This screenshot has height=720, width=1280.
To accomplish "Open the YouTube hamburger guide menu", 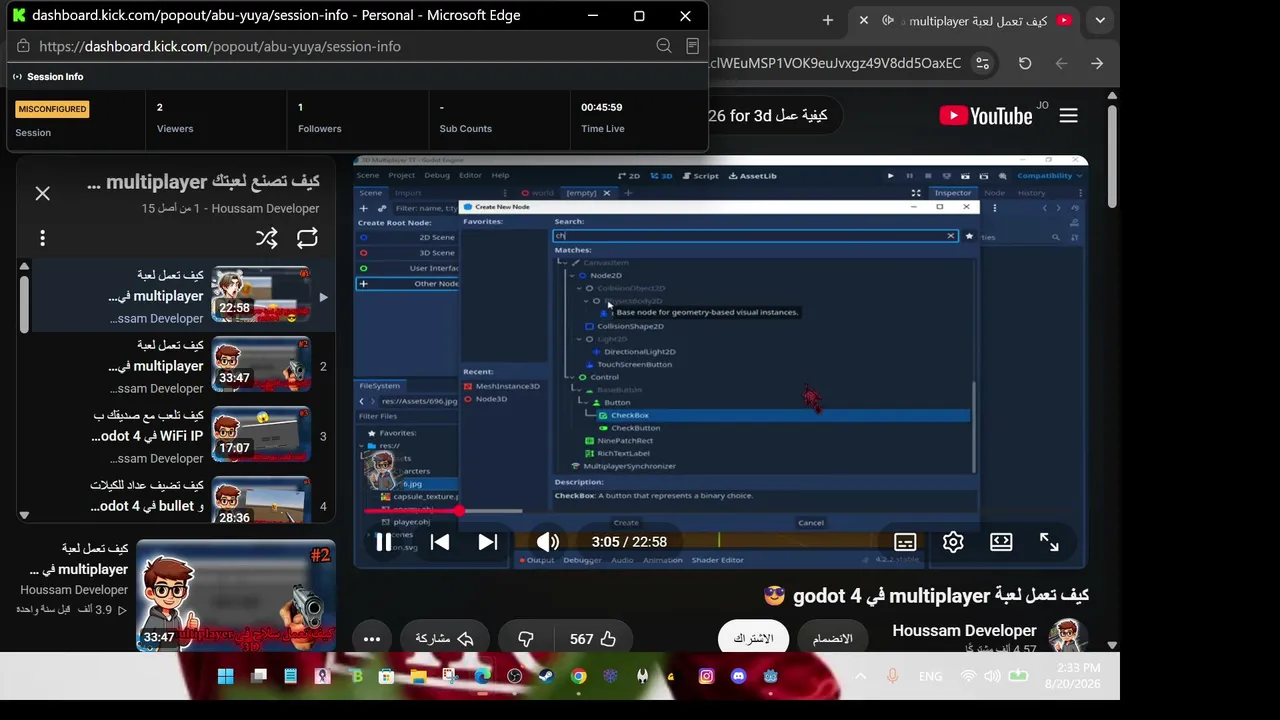I will tap(1068, 116).
